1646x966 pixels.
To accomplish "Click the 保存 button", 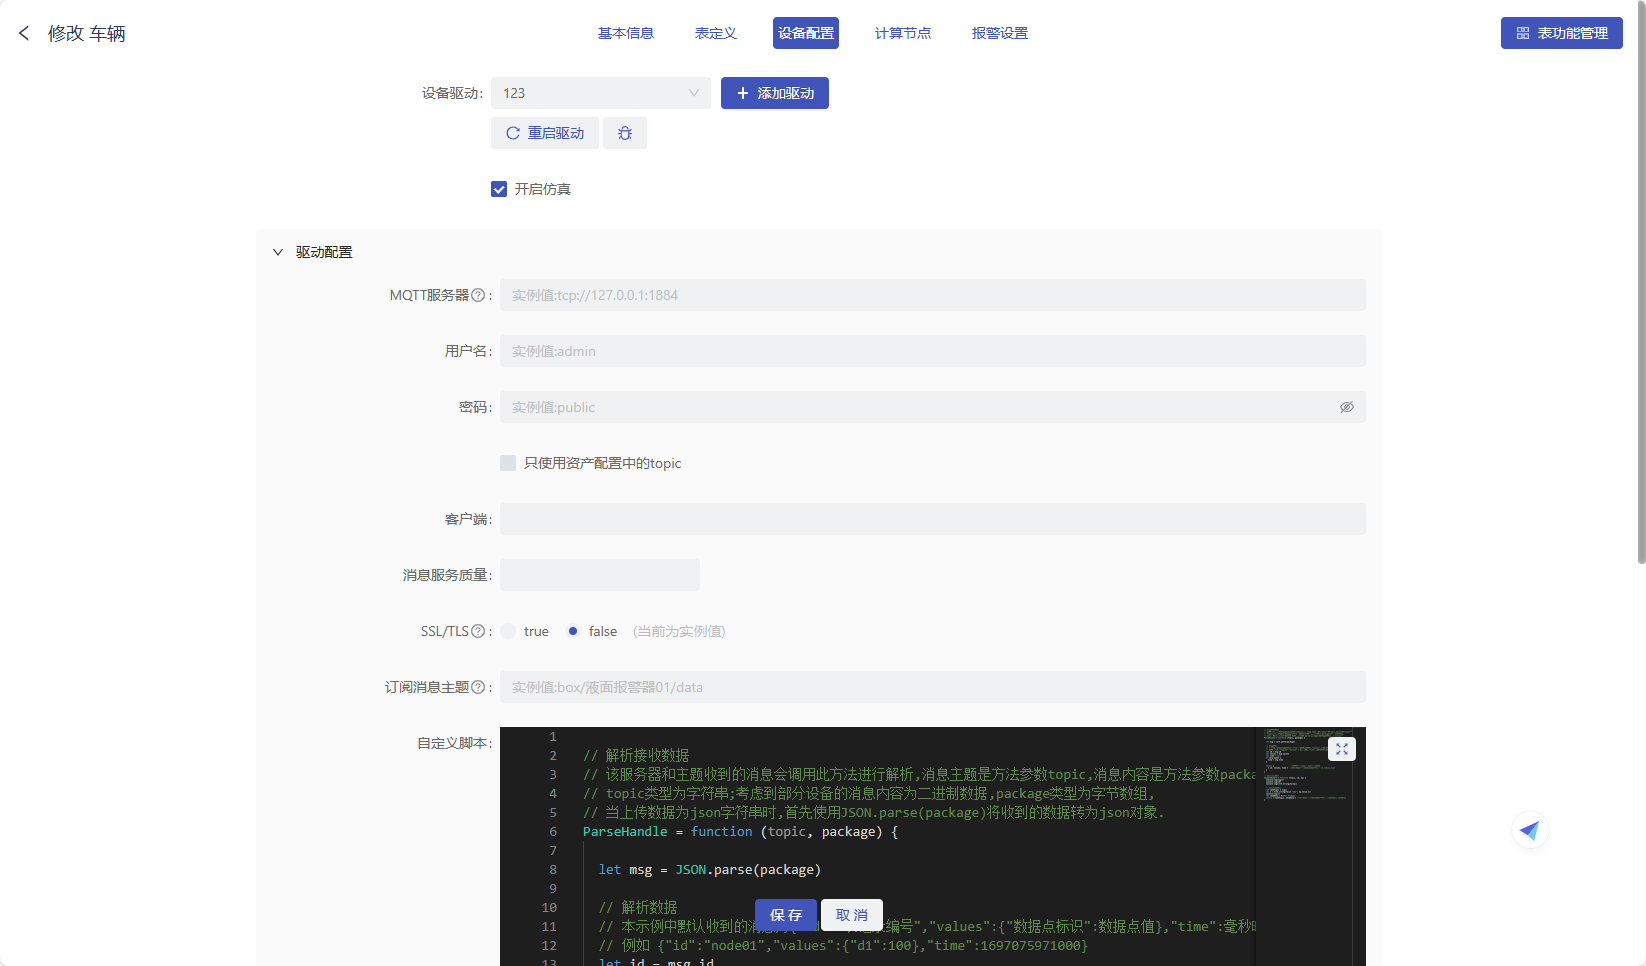I will point(786,915).
